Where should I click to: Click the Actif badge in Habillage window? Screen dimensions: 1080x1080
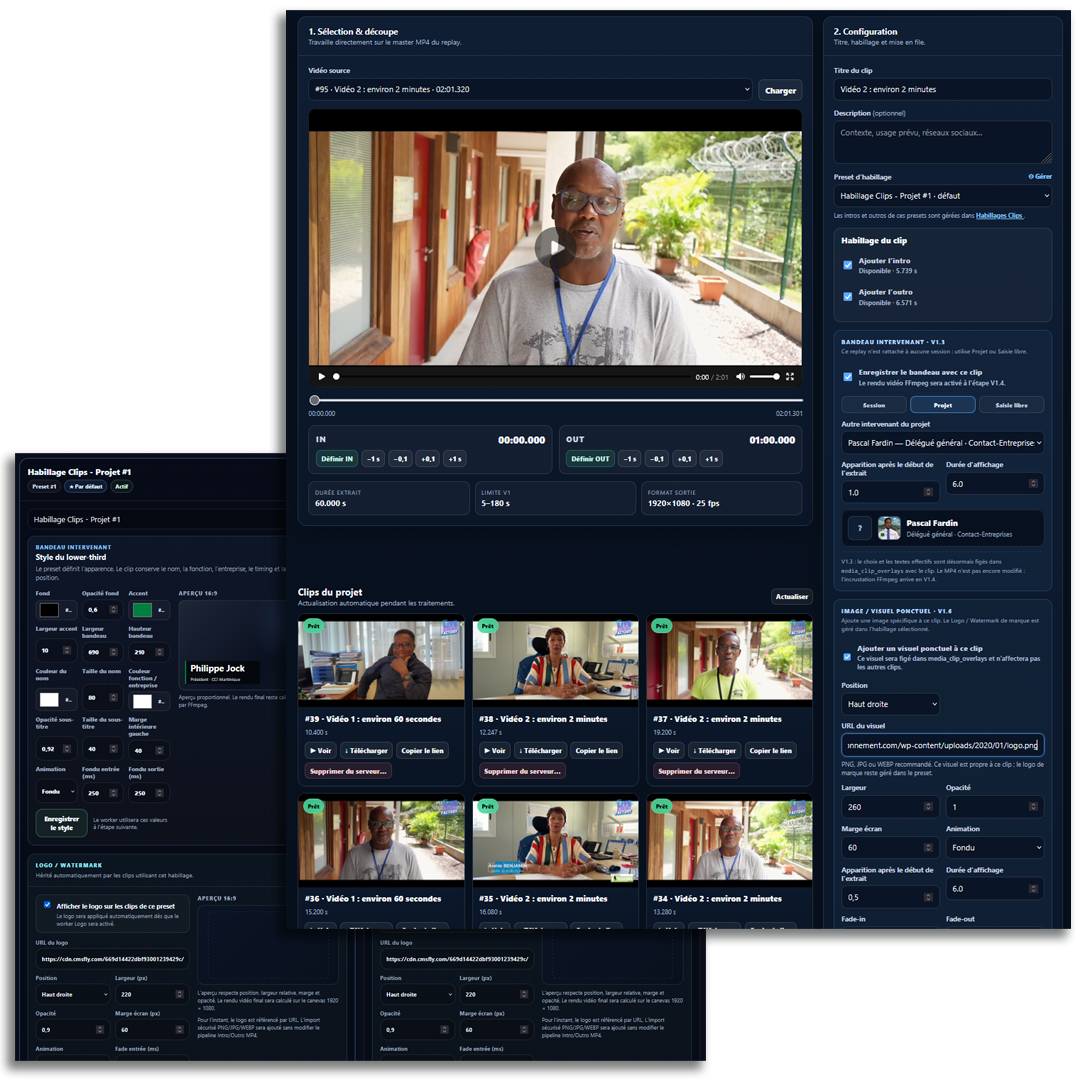point(122,486)
